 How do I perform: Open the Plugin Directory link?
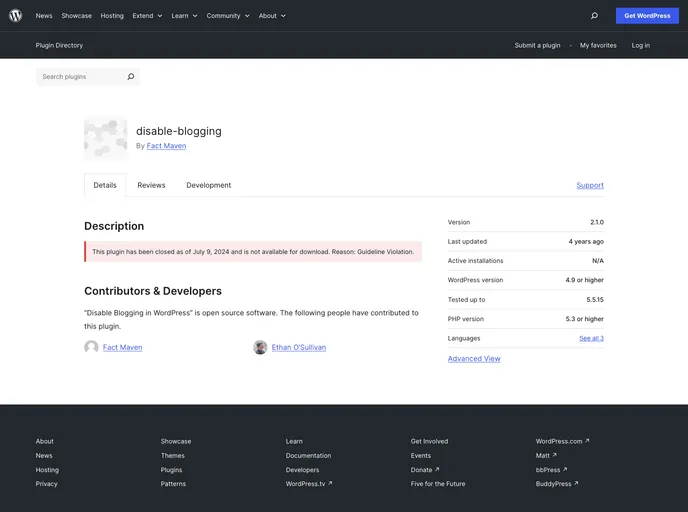coord(59,45)
